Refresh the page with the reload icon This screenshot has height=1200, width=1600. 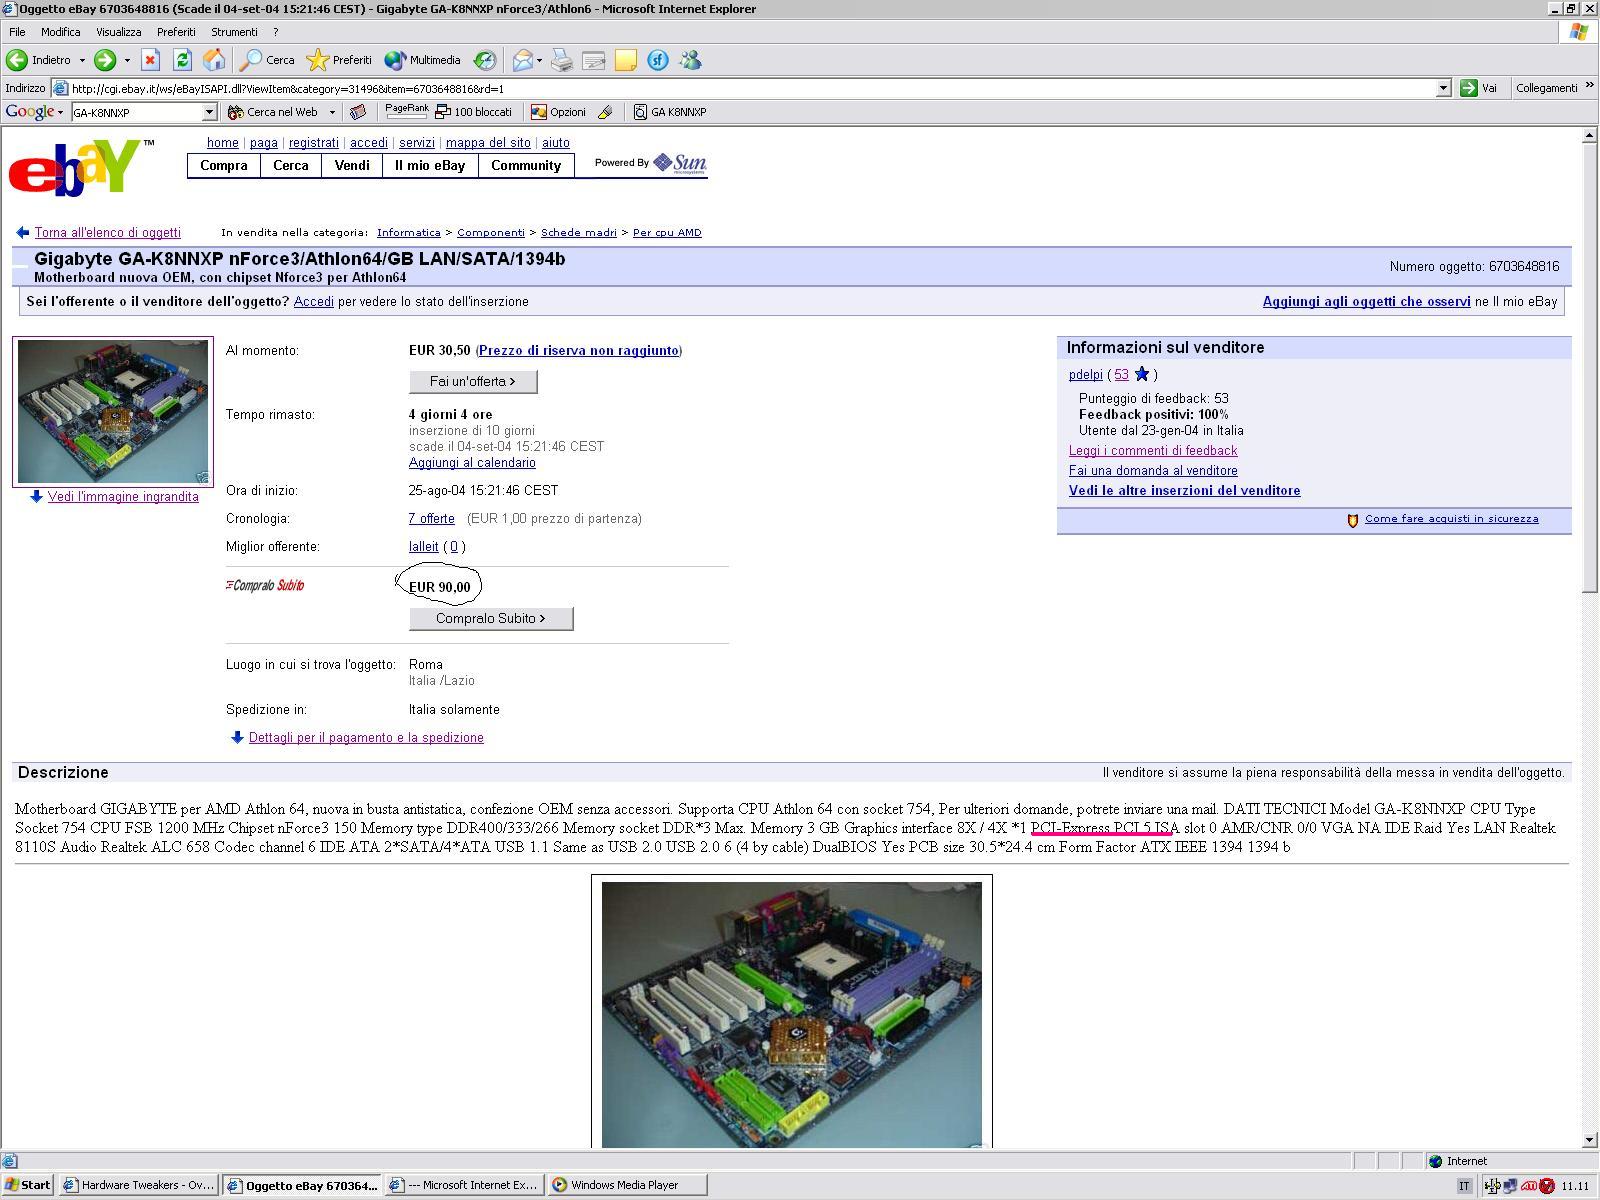coord(182,60)
